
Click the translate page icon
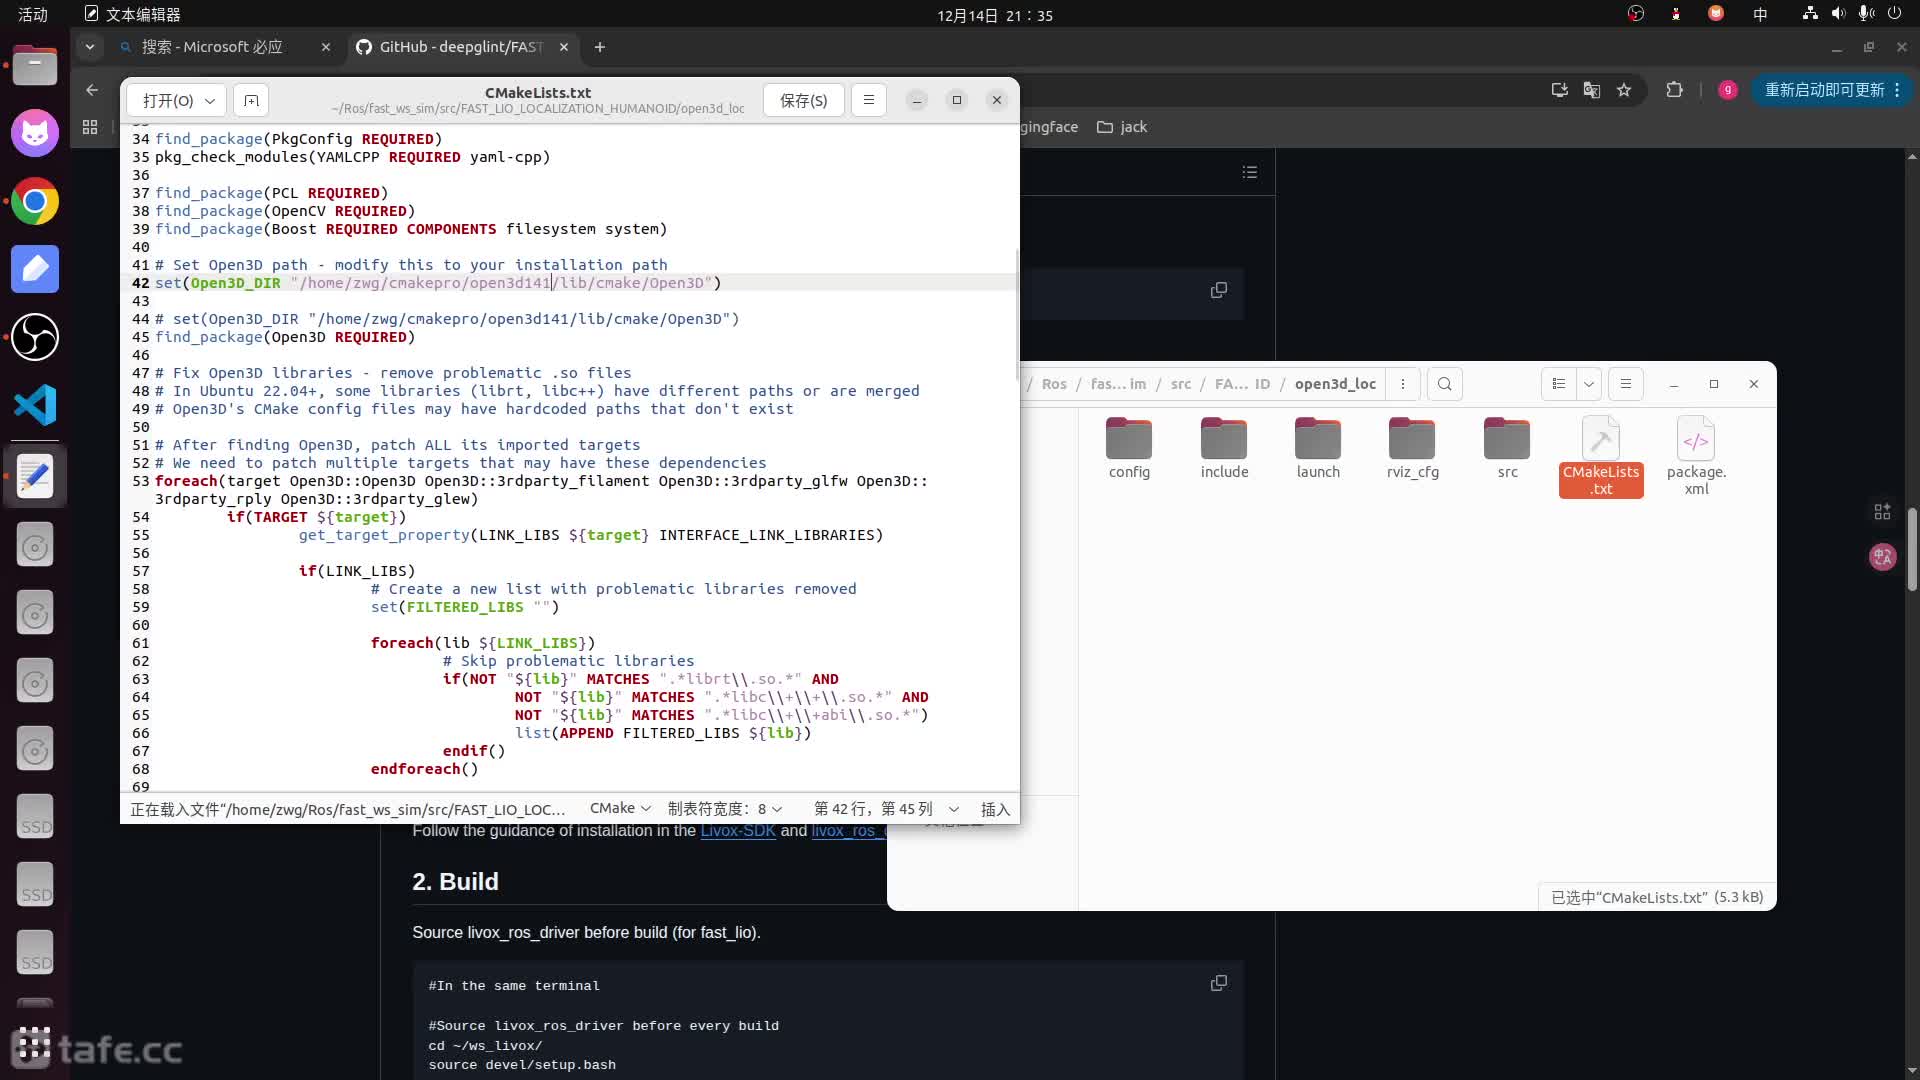tap(1591, 90)
